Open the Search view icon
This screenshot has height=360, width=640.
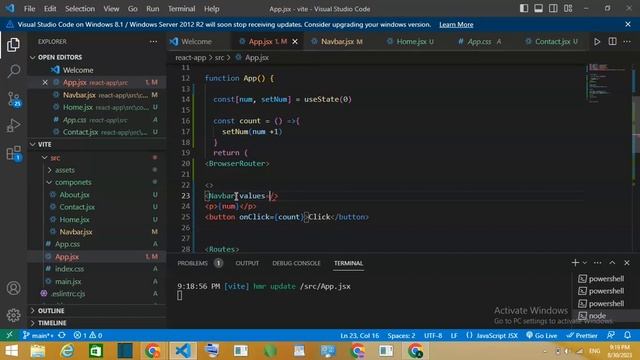coord(13,71)
